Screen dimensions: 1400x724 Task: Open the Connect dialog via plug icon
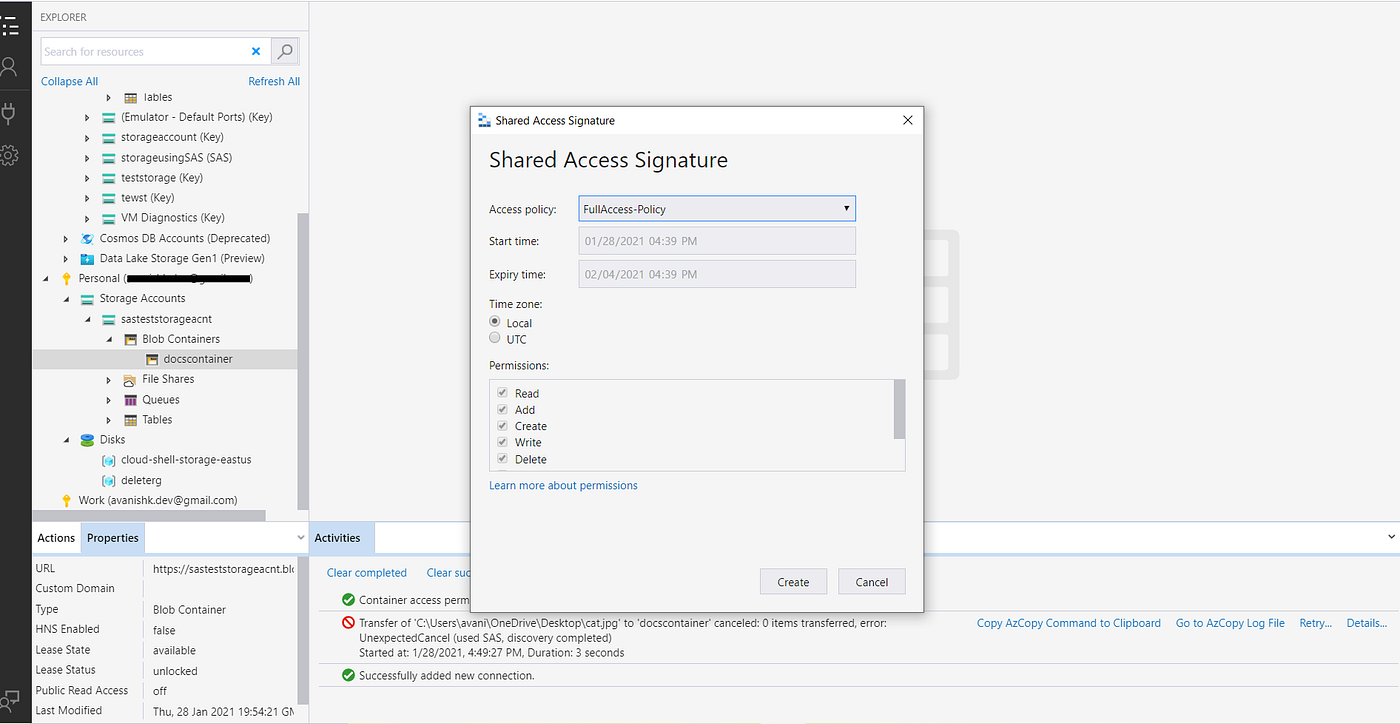[11, 112]
